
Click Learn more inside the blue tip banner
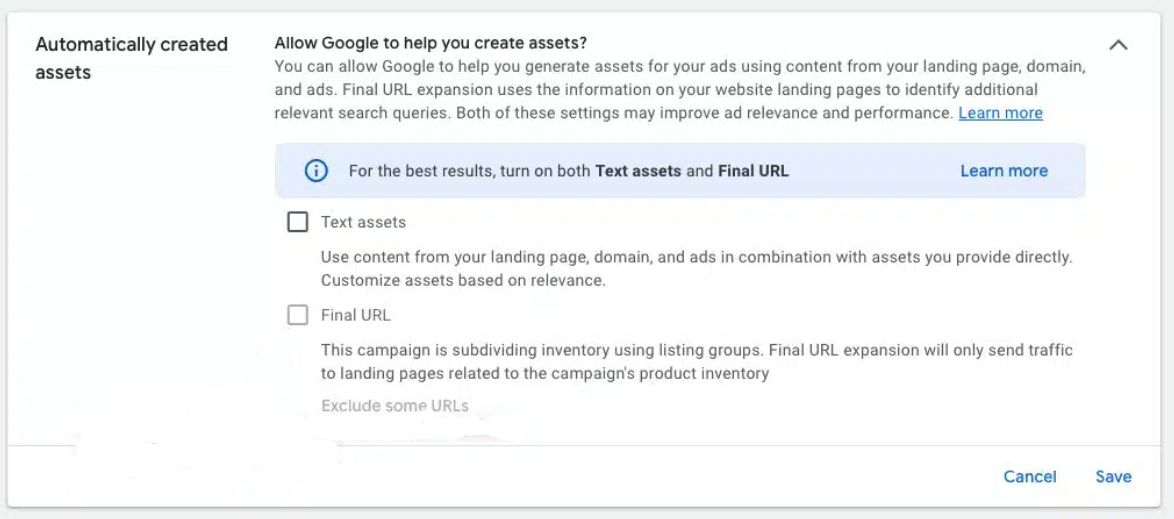1004,171
